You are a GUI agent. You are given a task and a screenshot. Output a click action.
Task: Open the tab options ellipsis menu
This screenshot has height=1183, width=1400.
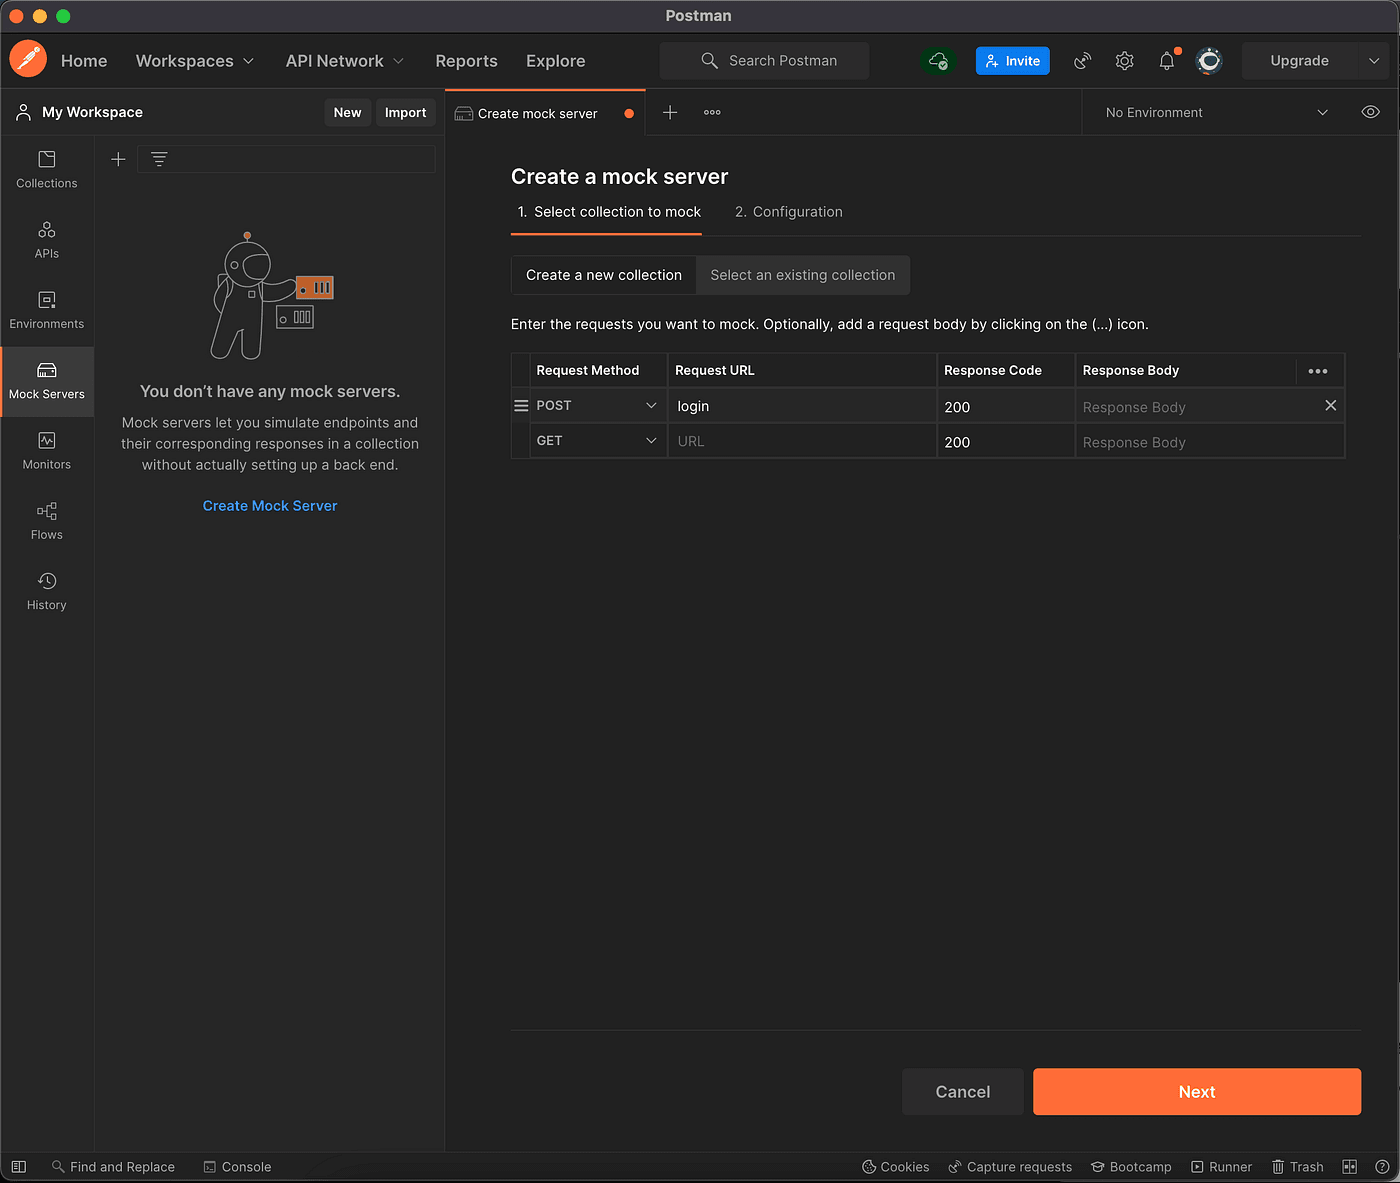pos(712,113)
